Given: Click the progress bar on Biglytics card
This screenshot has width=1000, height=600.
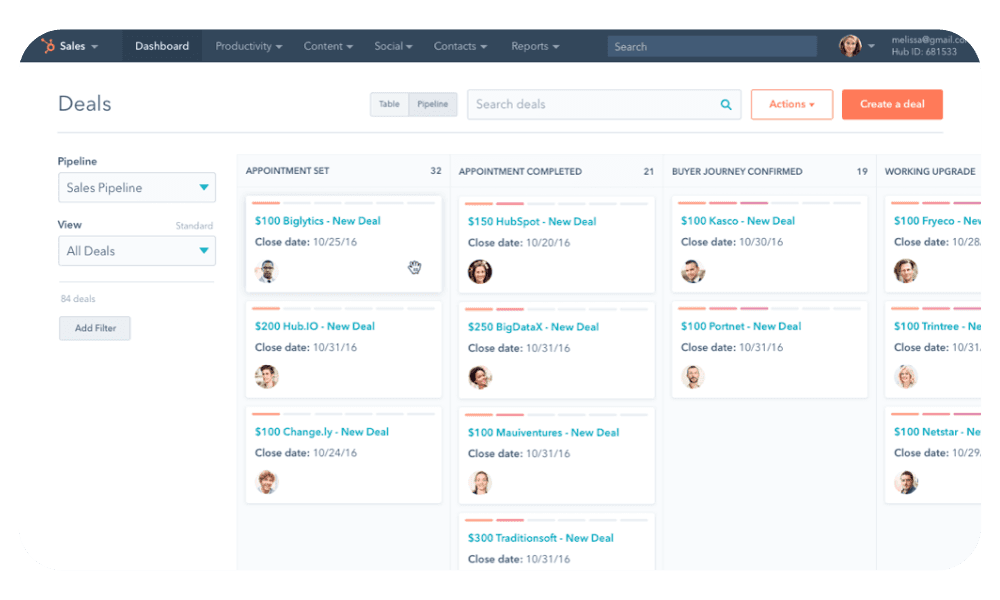Looking at the screenshot, I should [343, 203].
